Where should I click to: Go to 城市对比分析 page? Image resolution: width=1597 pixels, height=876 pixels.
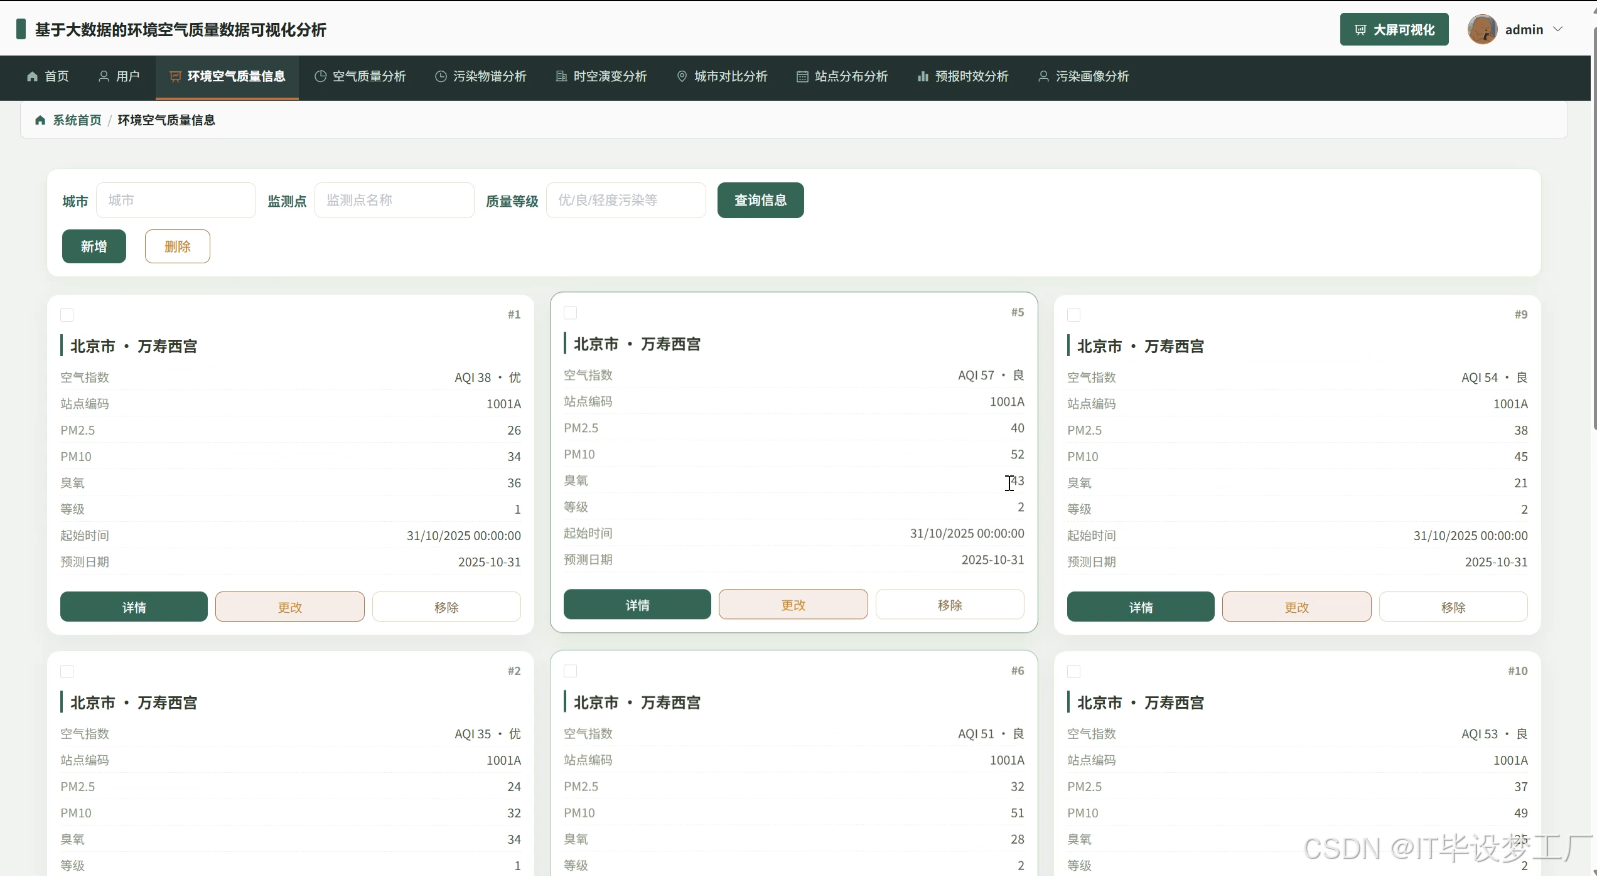coord(722,77)
